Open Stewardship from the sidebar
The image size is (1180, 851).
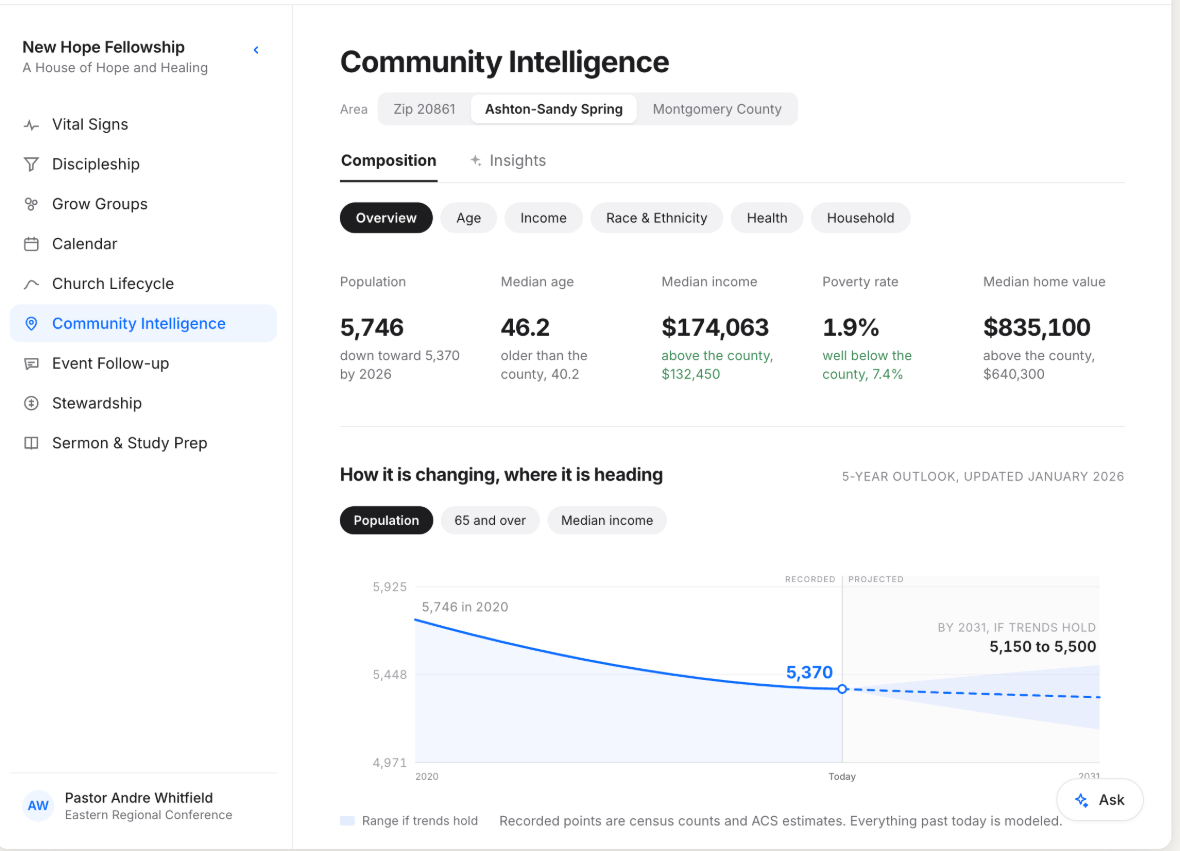pyautogui.click(x=143, y=403)
